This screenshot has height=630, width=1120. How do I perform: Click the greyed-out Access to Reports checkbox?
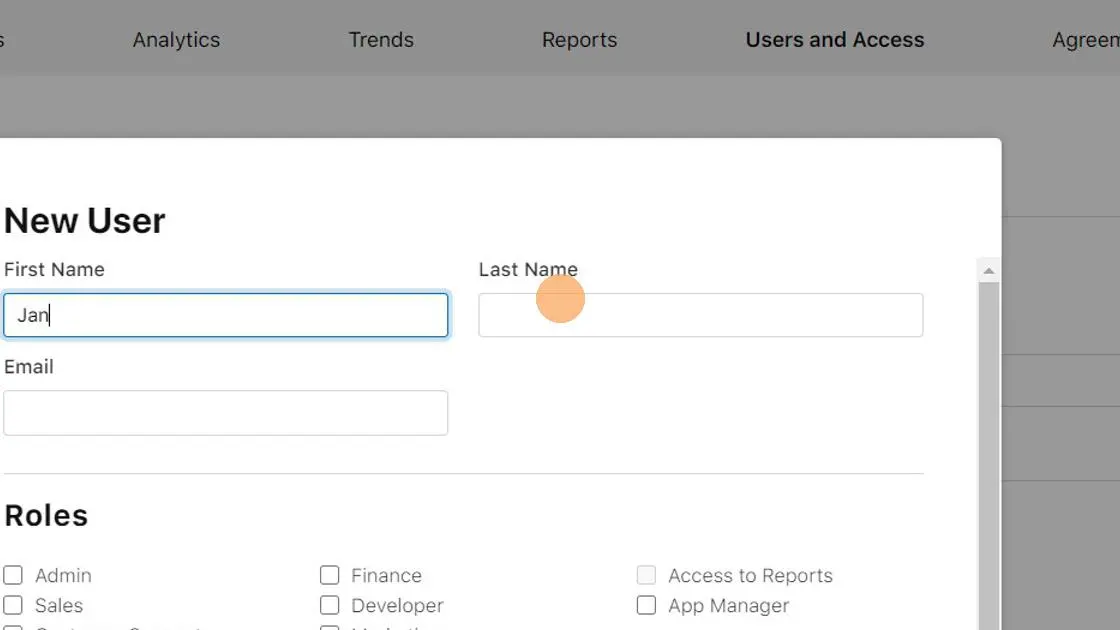tap(647, 575)
